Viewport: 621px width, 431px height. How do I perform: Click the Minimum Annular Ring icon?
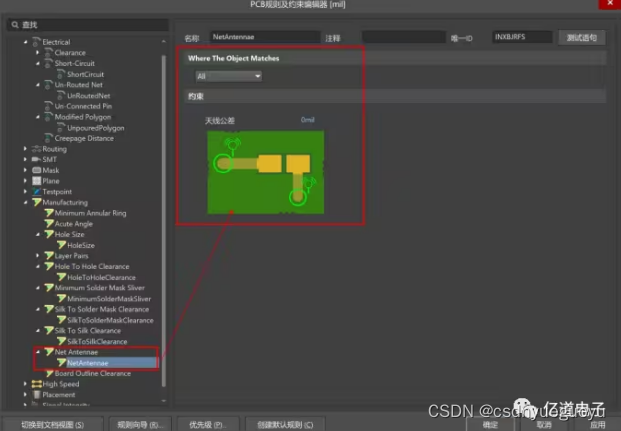(49, 213)
